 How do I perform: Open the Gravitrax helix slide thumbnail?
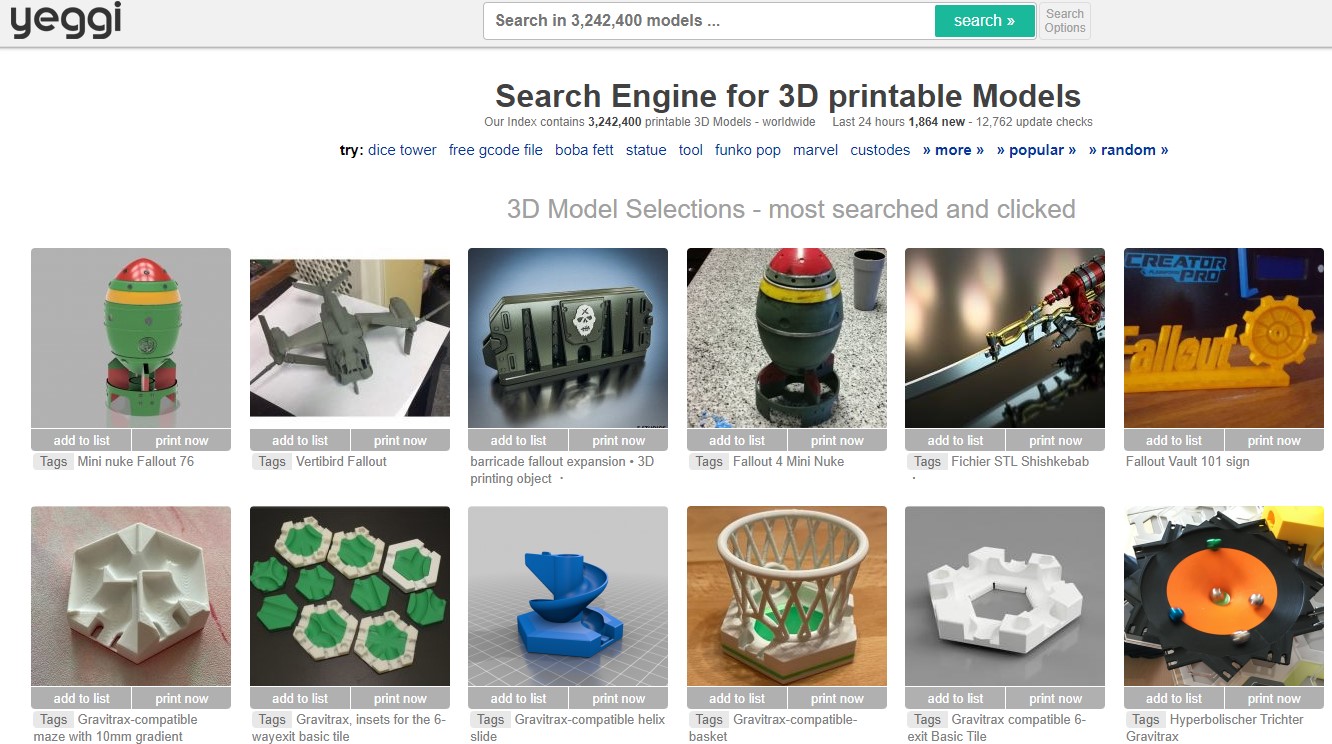pyautogui.click(x=567, y=596)
